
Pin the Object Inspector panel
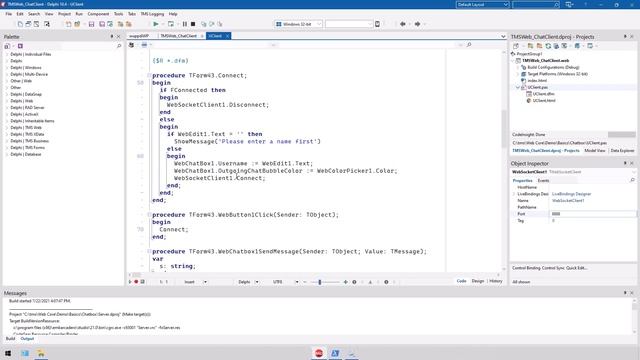point(625,163)
